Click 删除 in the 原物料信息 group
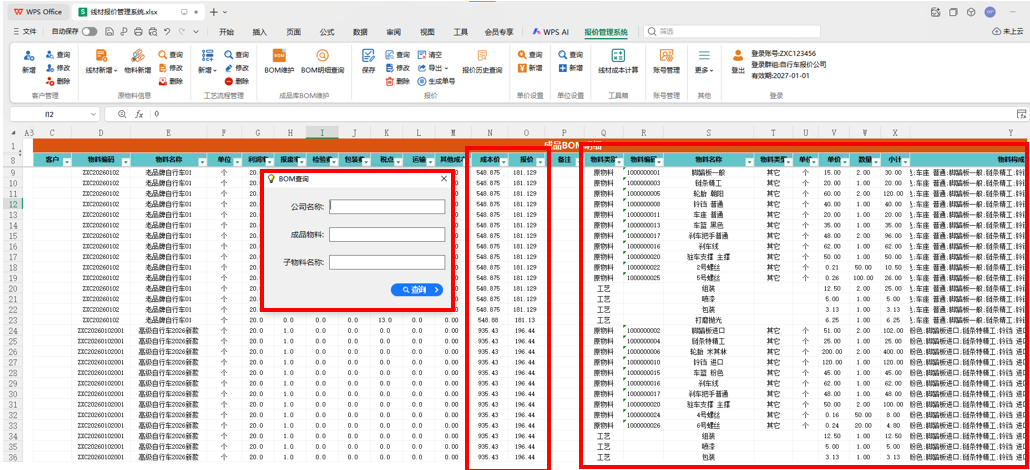Screen dimensions: 1030x470 [x=170, y=82]
